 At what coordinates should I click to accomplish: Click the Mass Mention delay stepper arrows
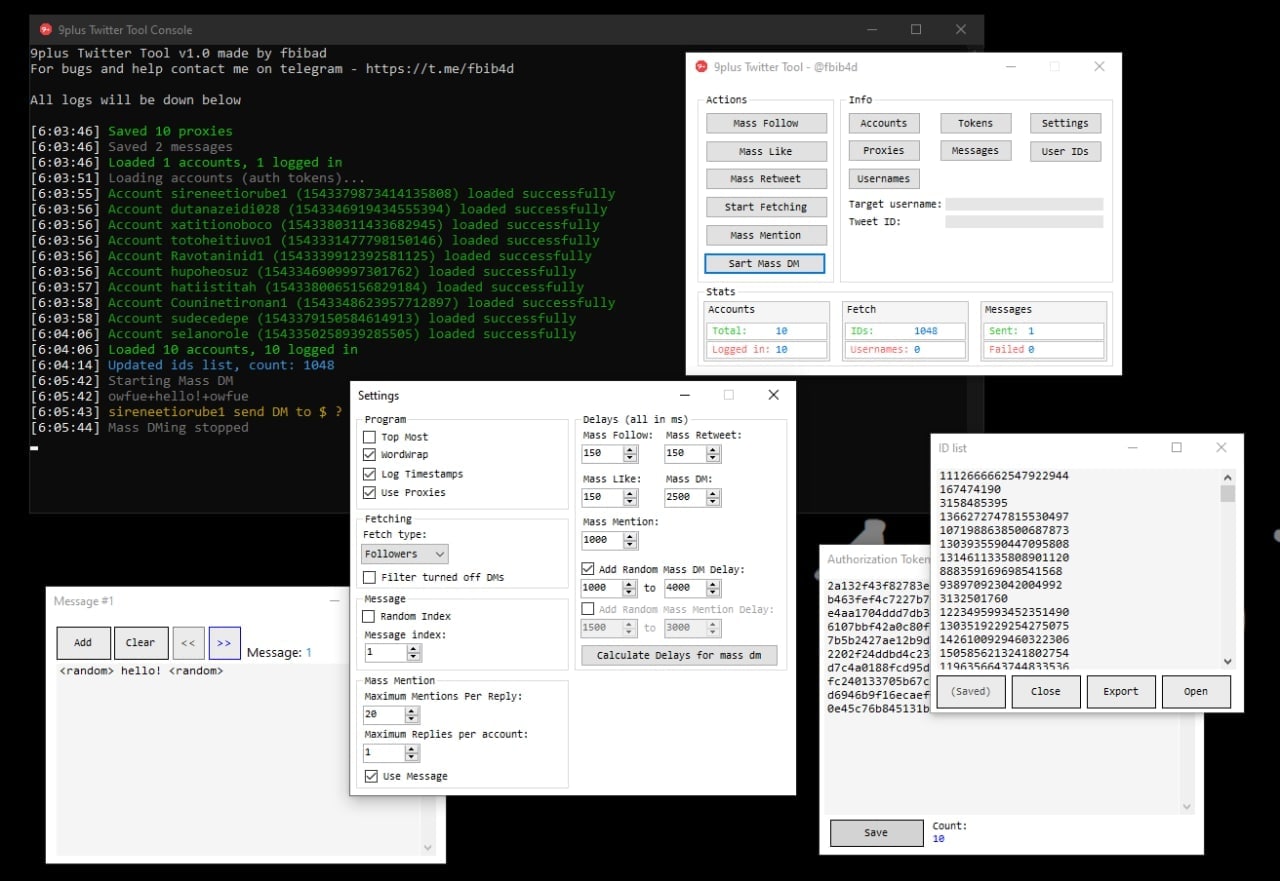click(x=630, y=540)
